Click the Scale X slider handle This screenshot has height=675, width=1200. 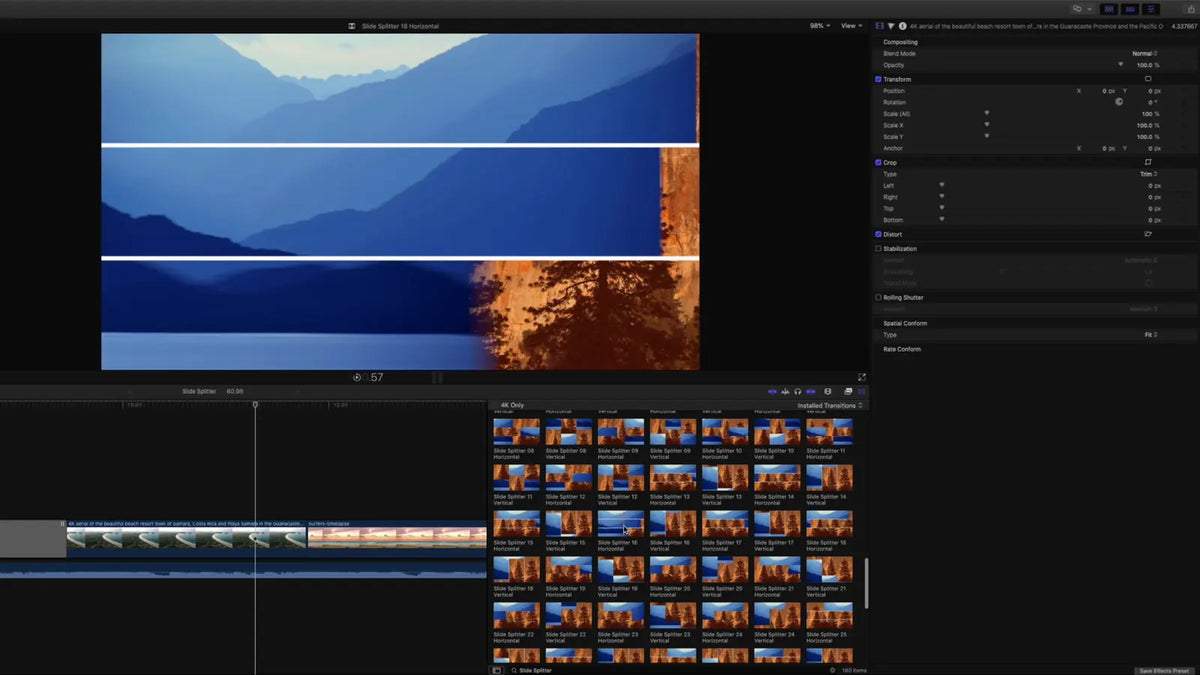987,125
